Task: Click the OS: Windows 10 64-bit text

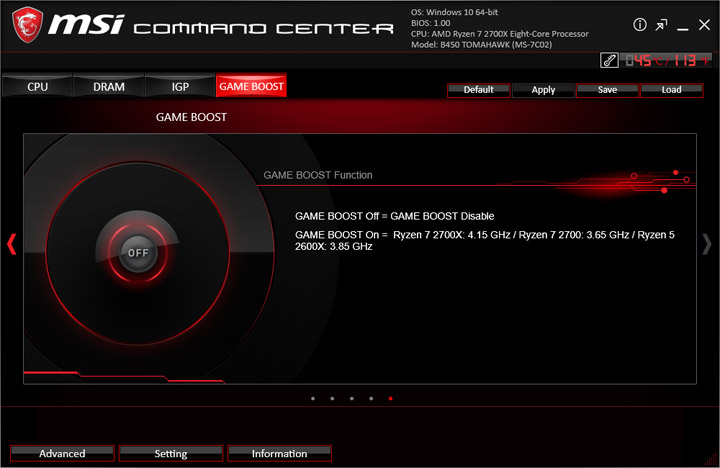Action: [x=454, y=12]
